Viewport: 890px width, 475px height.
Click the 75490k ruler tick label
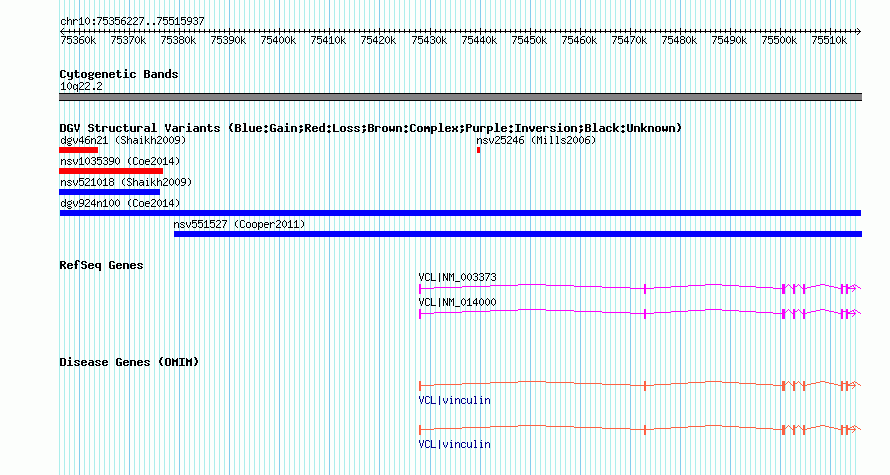(x=729, y=40)
